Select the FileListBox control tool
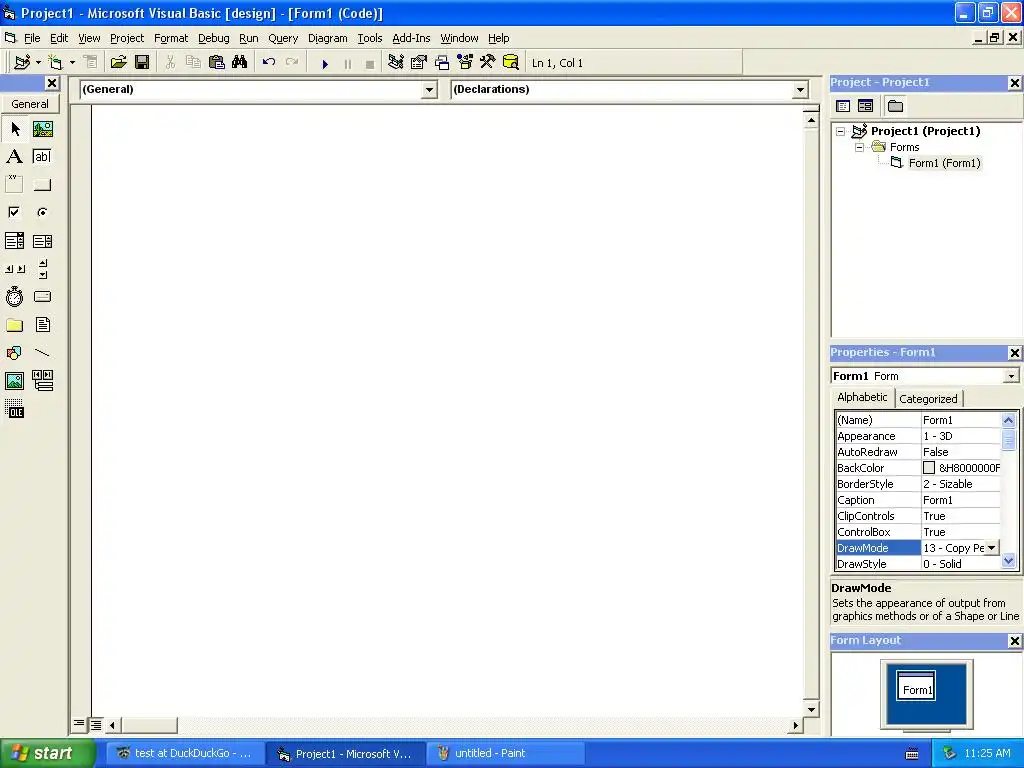The image size is (1024, 768). (43, 325)
